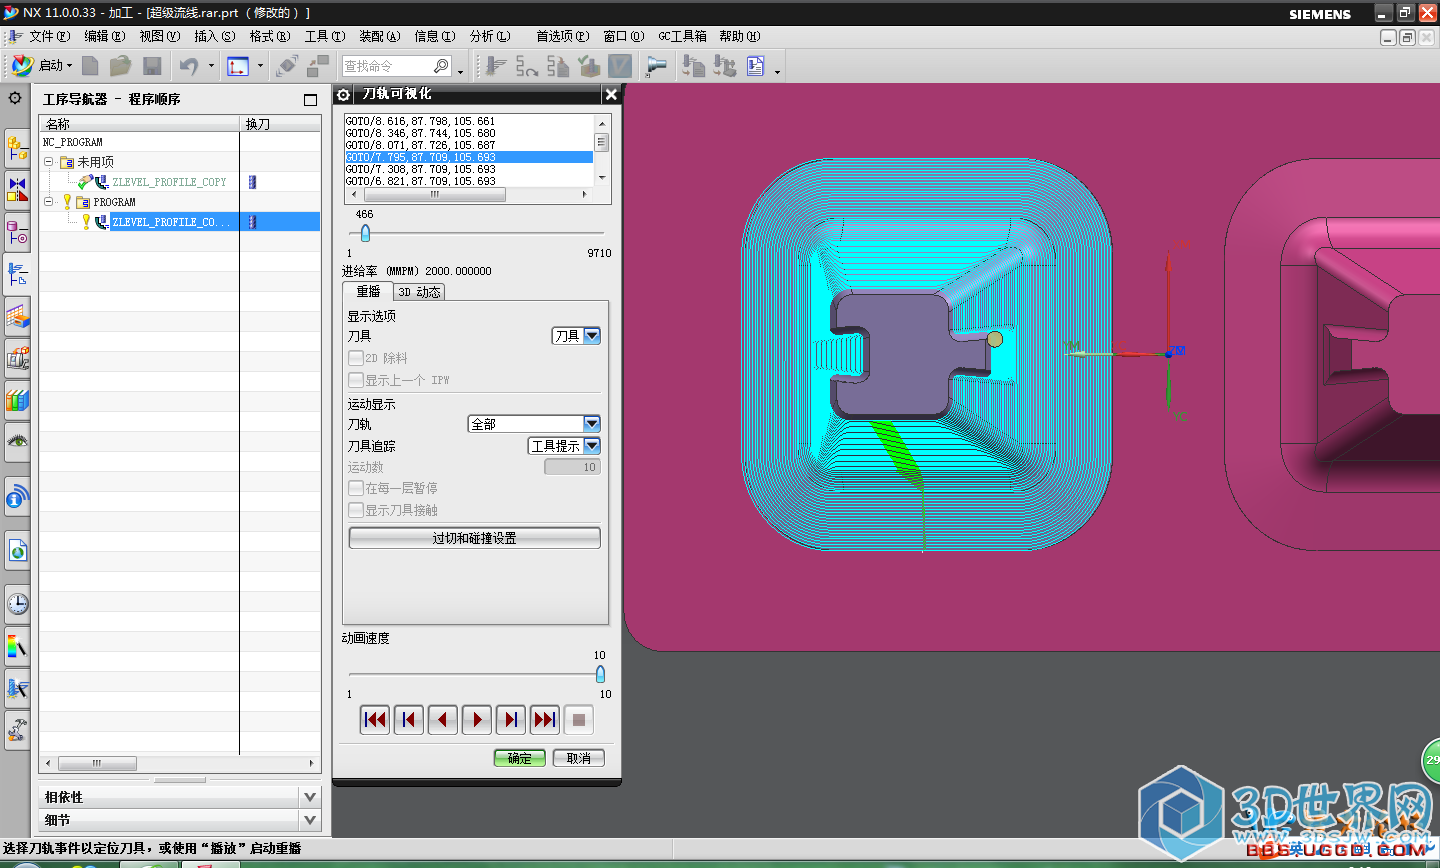Image resolution: width=1440 pixels, height=868 pixels.
Task: Click the Generate tool path icon
Action: (x=496, y=66)
